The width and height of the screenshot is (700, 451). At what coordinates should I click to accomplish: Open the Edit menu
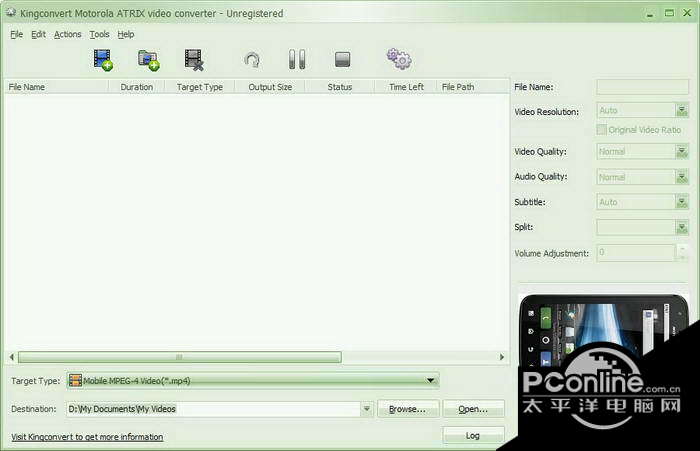38,34
